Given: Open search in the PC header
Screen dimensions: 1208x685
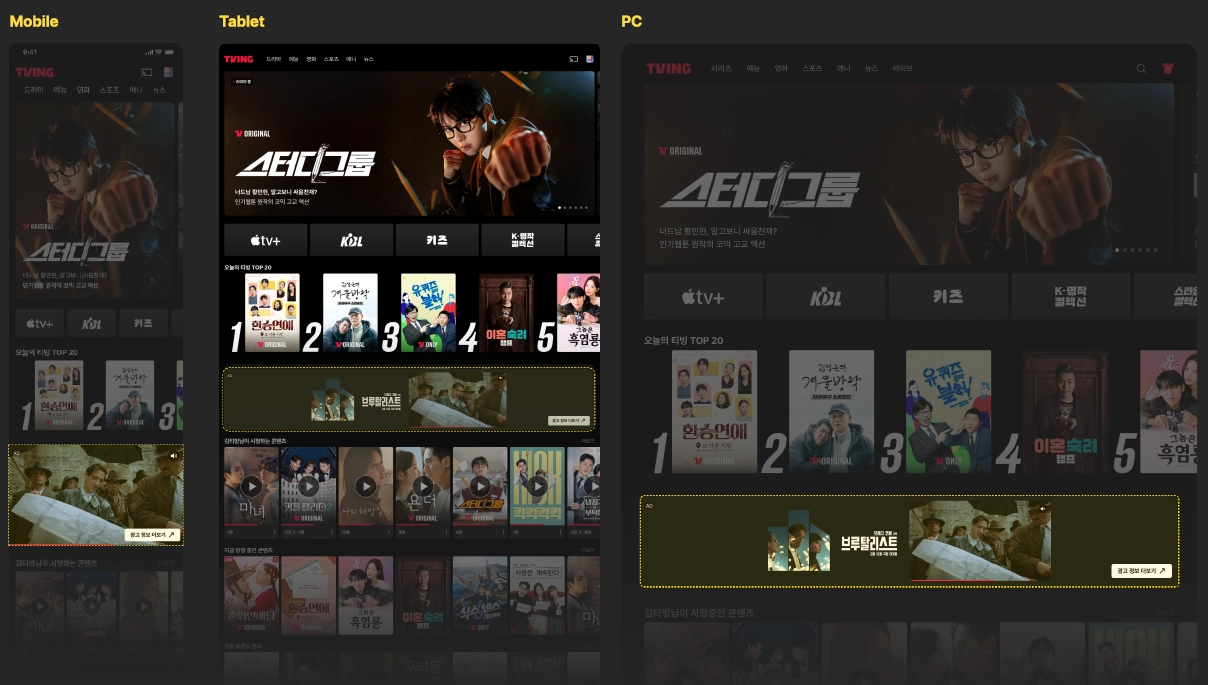Looking at the screenshot, I should [x=1141, y=69].
